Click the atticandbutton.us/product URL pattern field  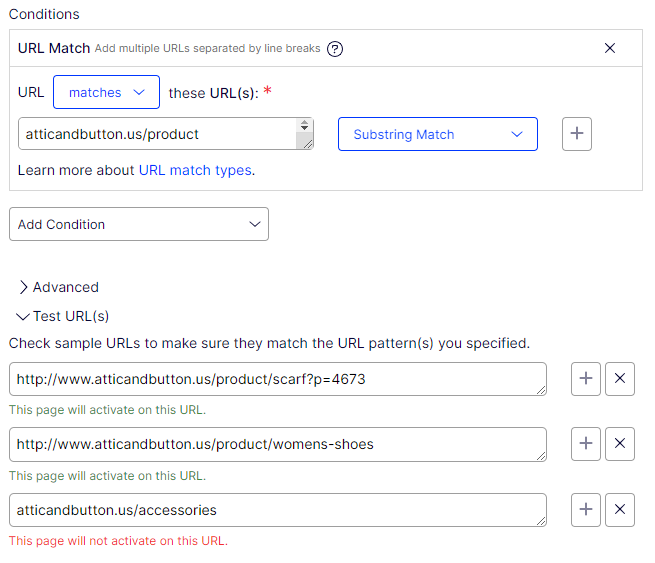155,134
